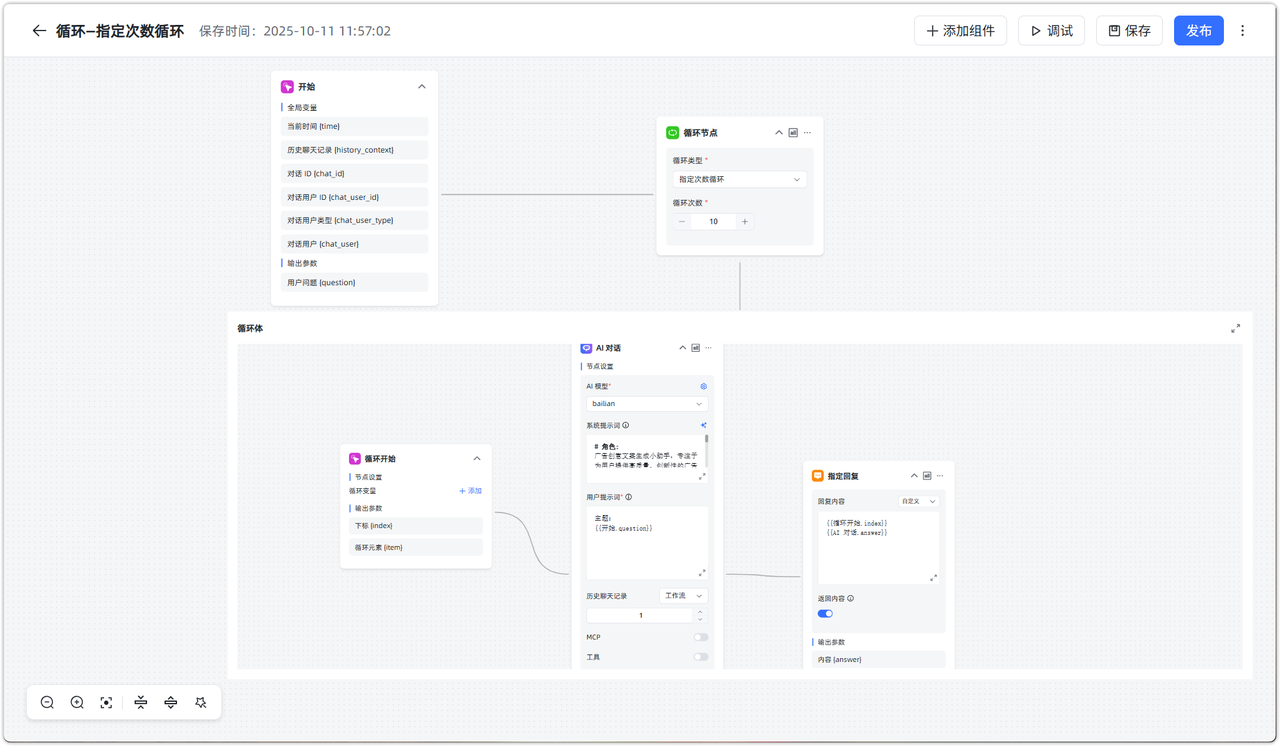The width and height of the screenshot is (1280, 746).
Task: Collapse all nodes with the toolbar icon
Action: (x=141, y=703)
